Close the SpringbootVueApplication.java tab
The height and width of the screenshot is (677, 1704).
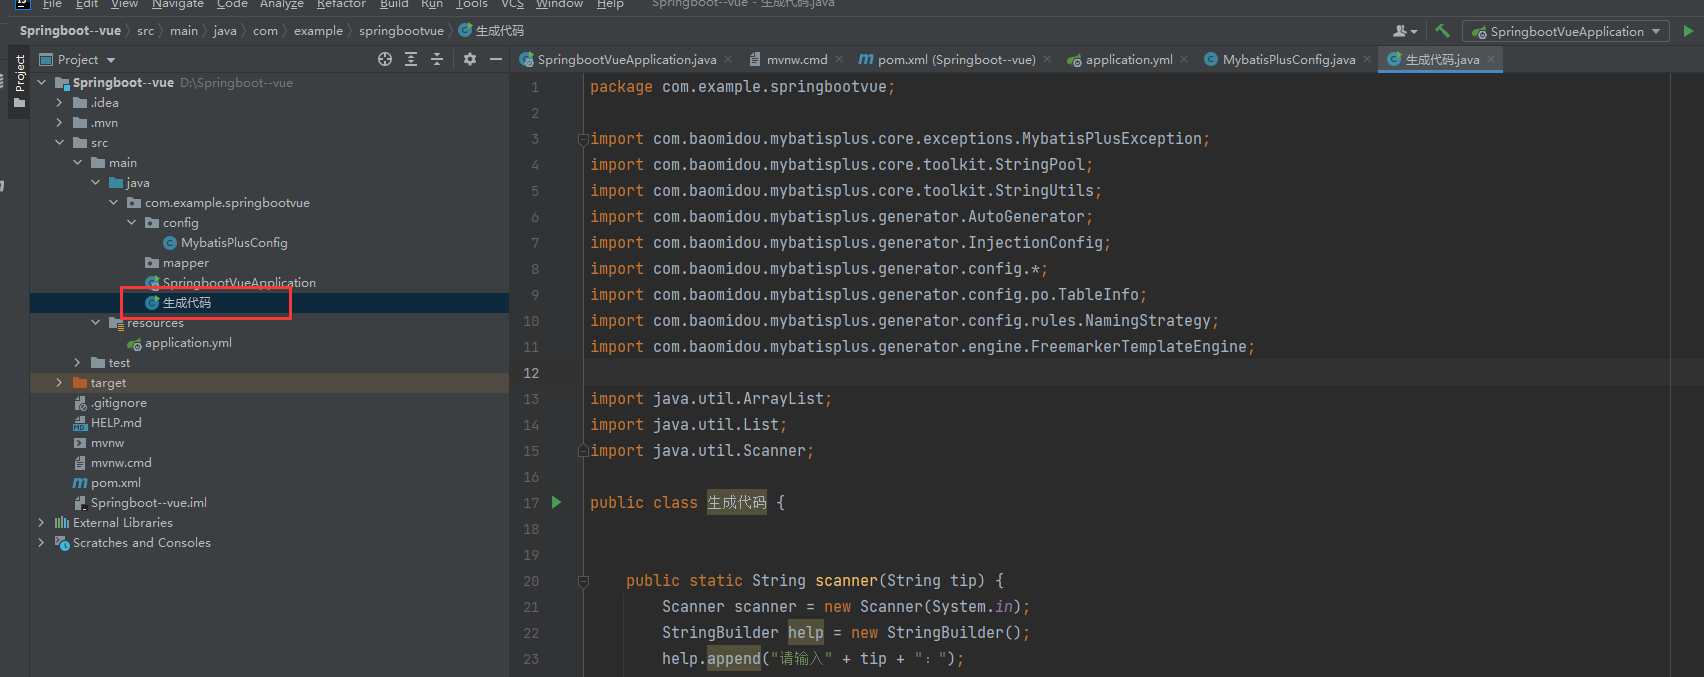[728, 60]
